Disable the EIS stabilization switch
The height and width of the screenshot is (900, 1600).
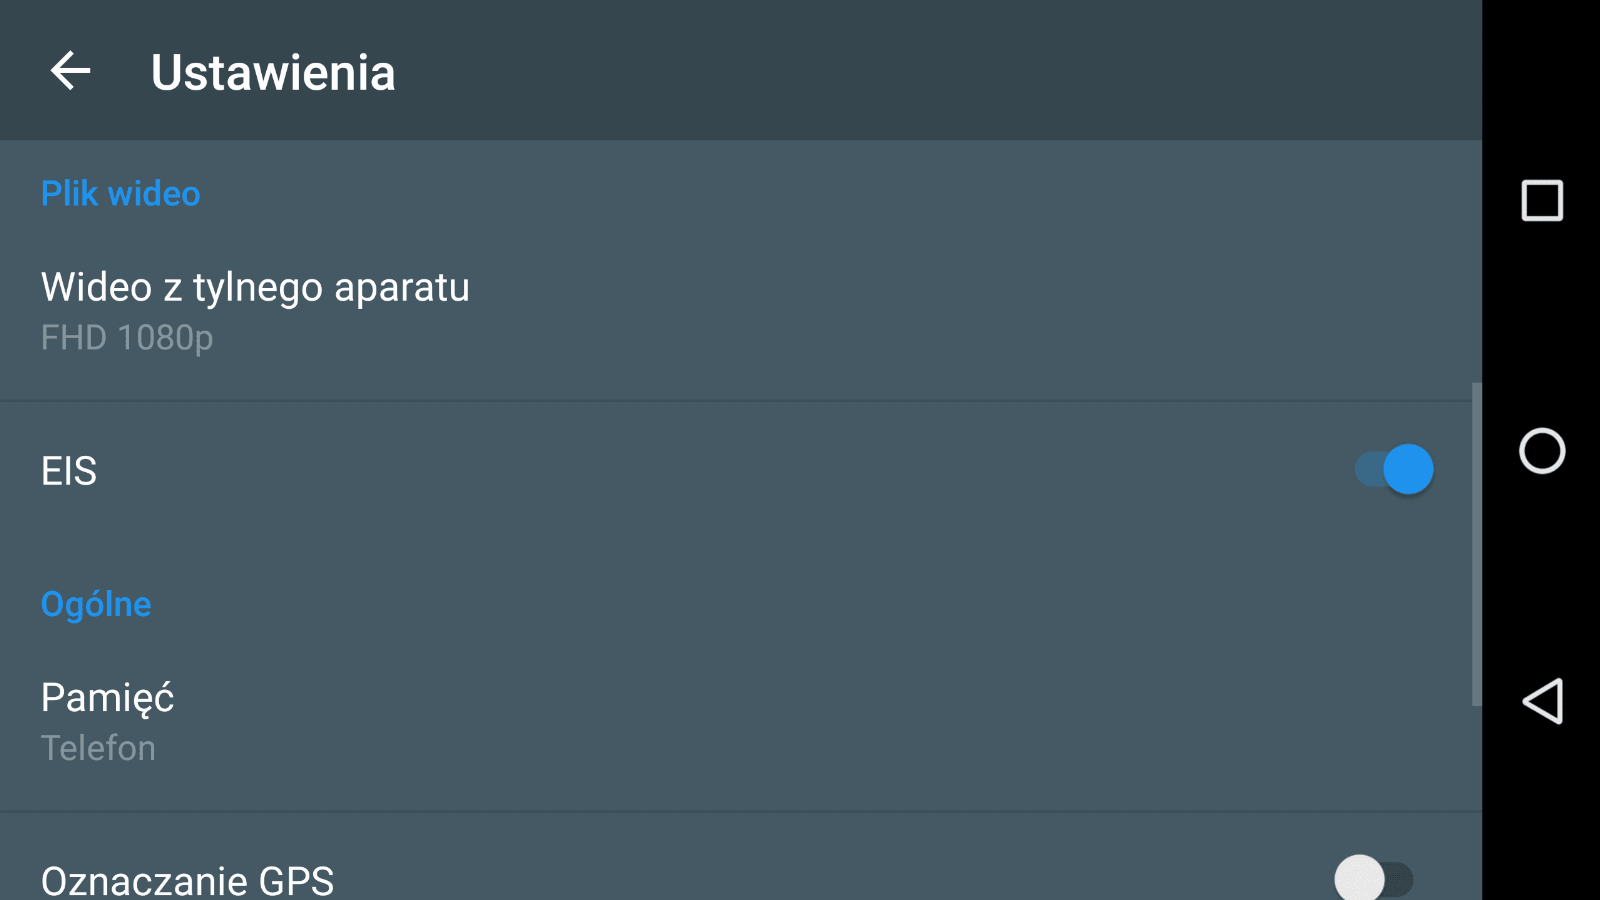[x=1394, y=469]
